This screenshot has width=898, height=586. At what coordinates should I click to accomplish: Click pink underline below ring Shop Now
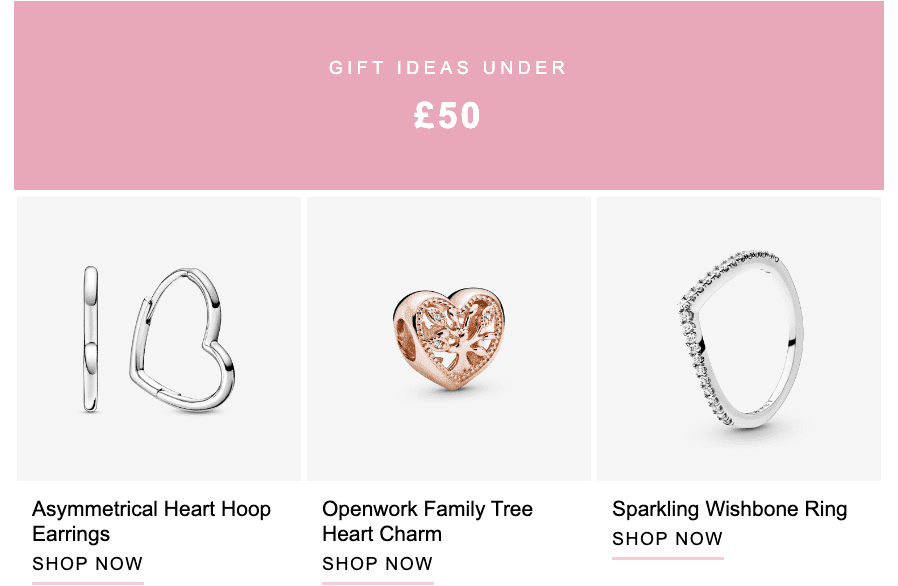[668, 558]
